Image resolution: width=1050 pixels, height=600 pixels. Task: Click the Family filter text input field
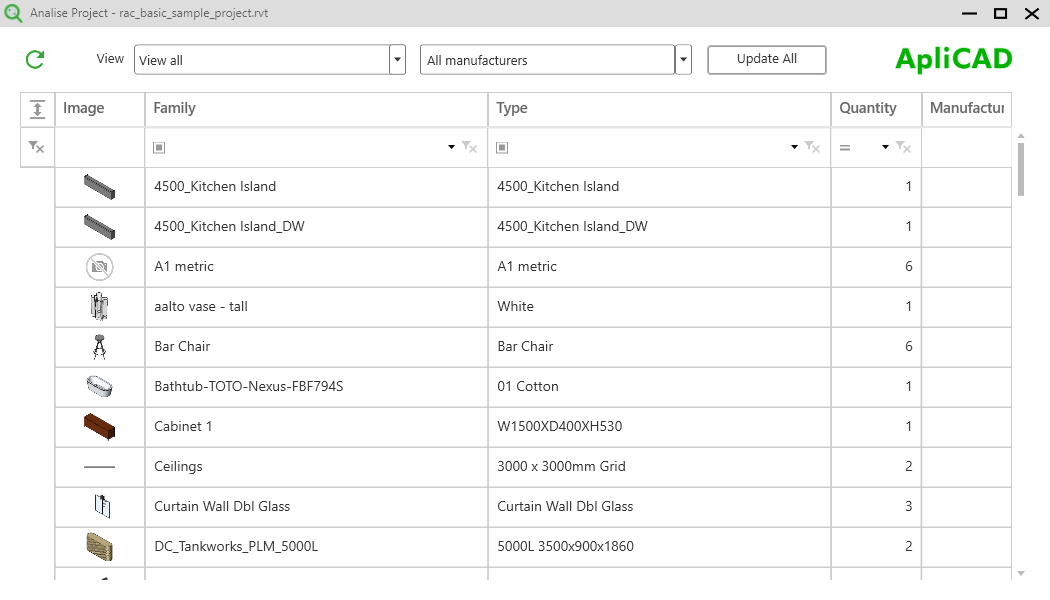point(300,147)
